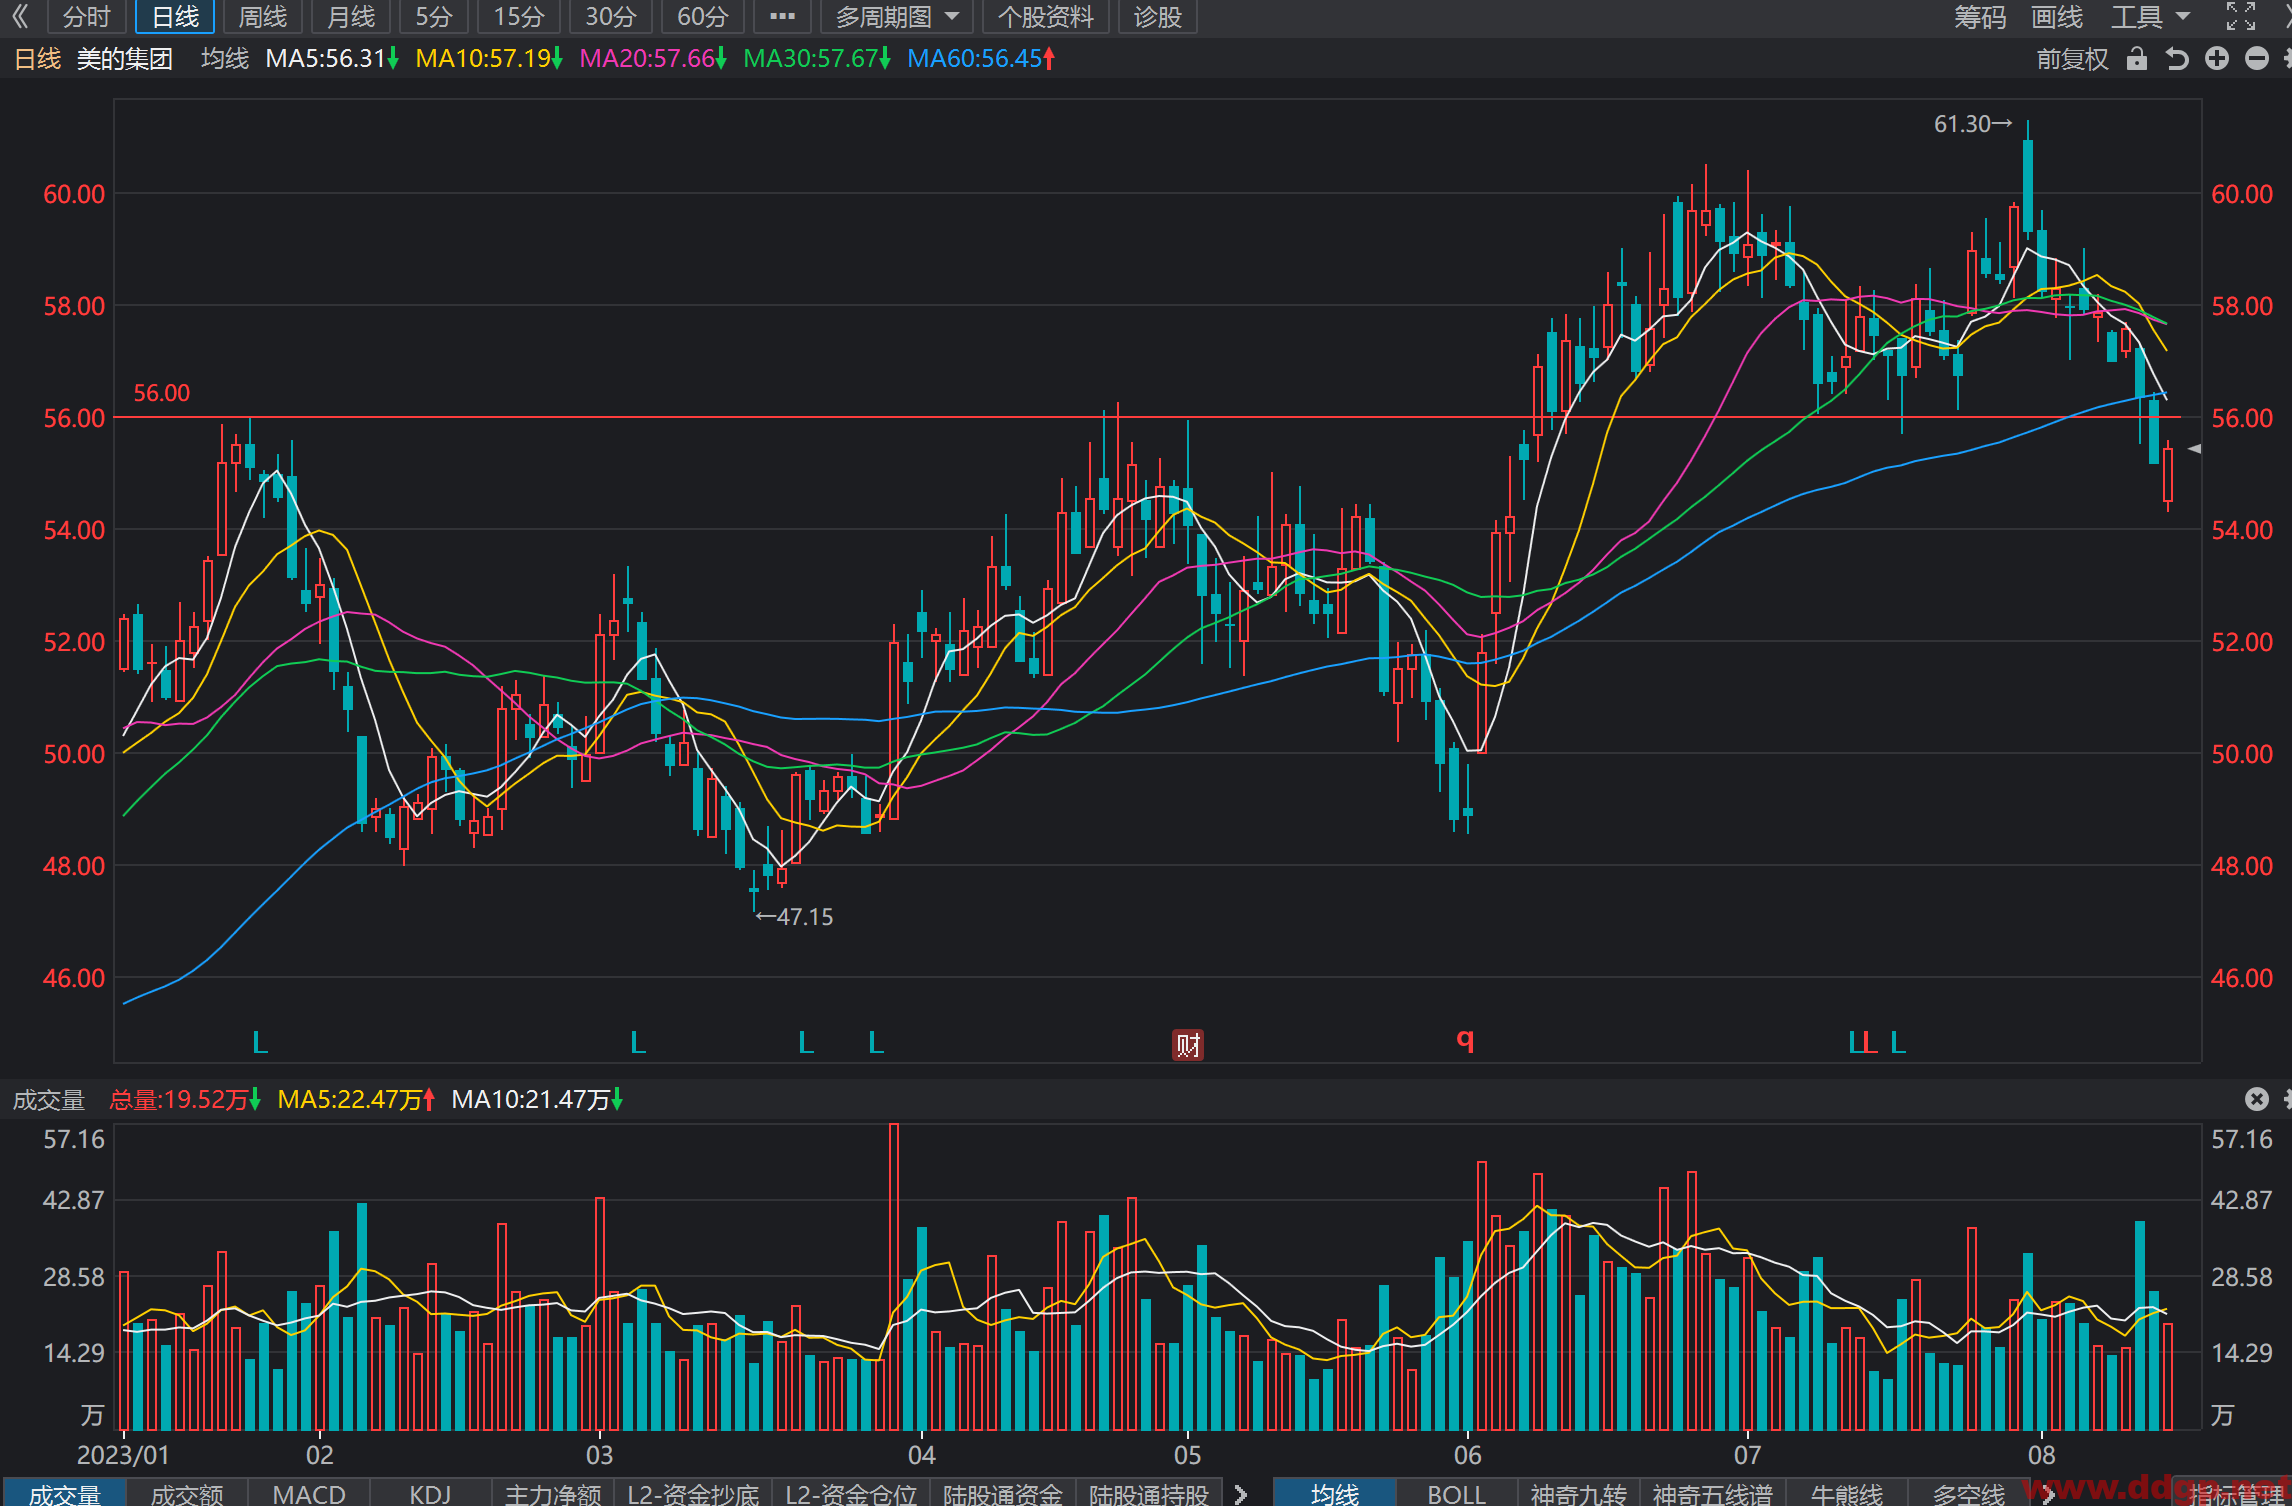This screenshot has width=2292, height=1506.
Task: Zoom in with the plus icon
Action: tap(2217, 59)
